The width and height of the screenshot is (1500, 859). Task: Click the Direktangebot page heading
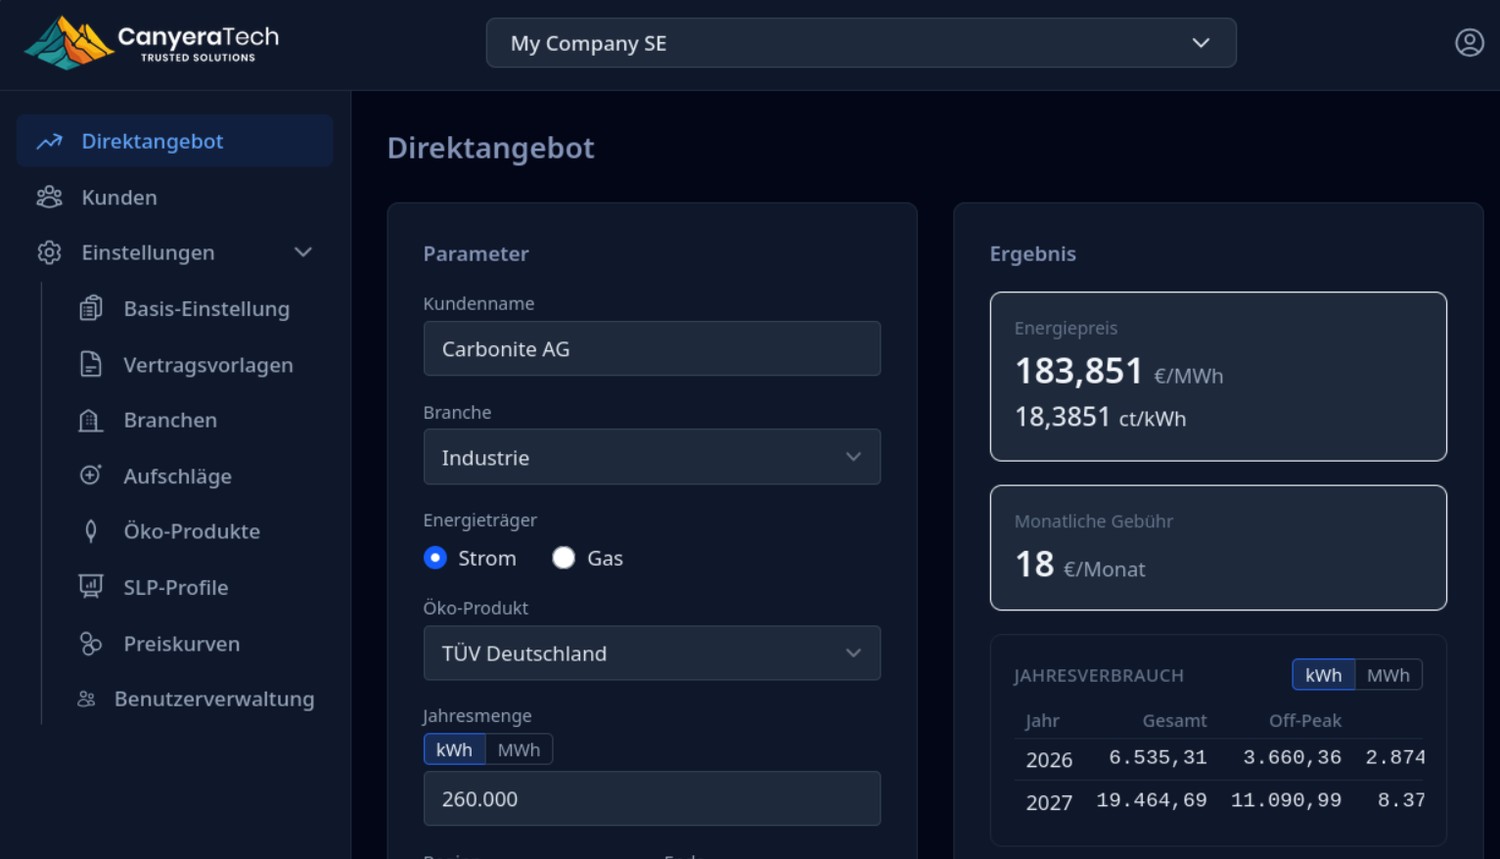click(x=491, y=148)
